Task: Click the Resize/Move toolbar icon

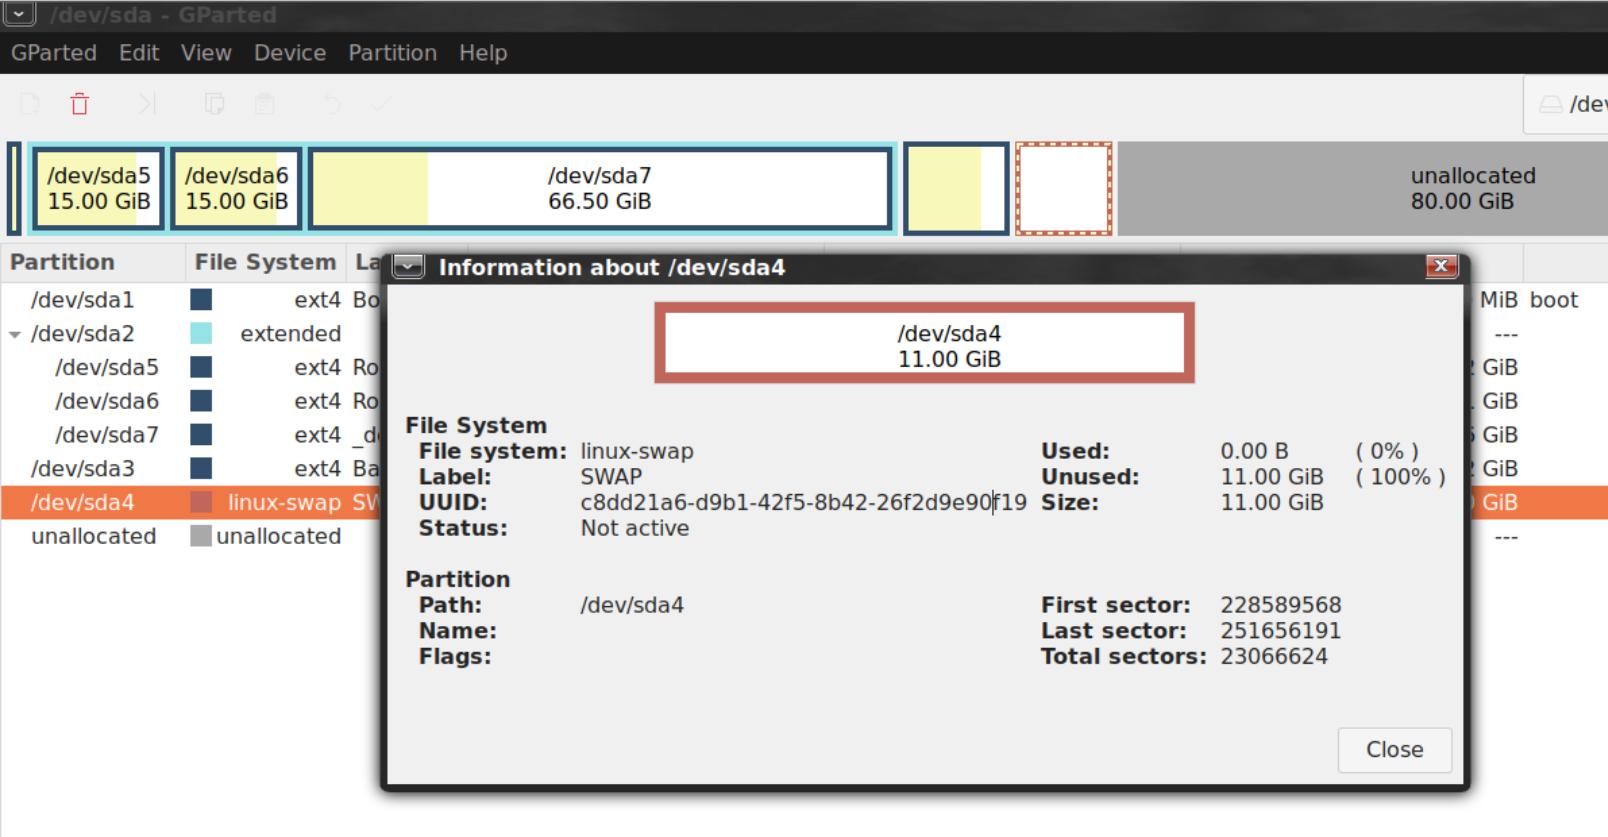Action: point(147,104)
